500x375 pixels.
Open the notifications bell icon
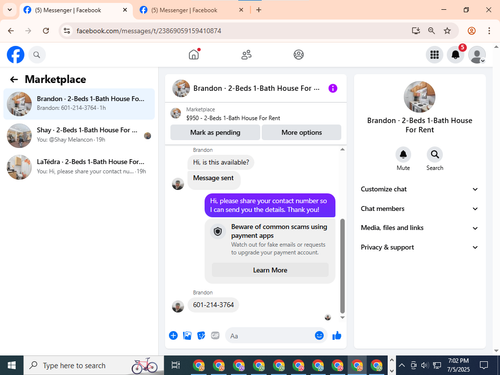tap(455, 55)
